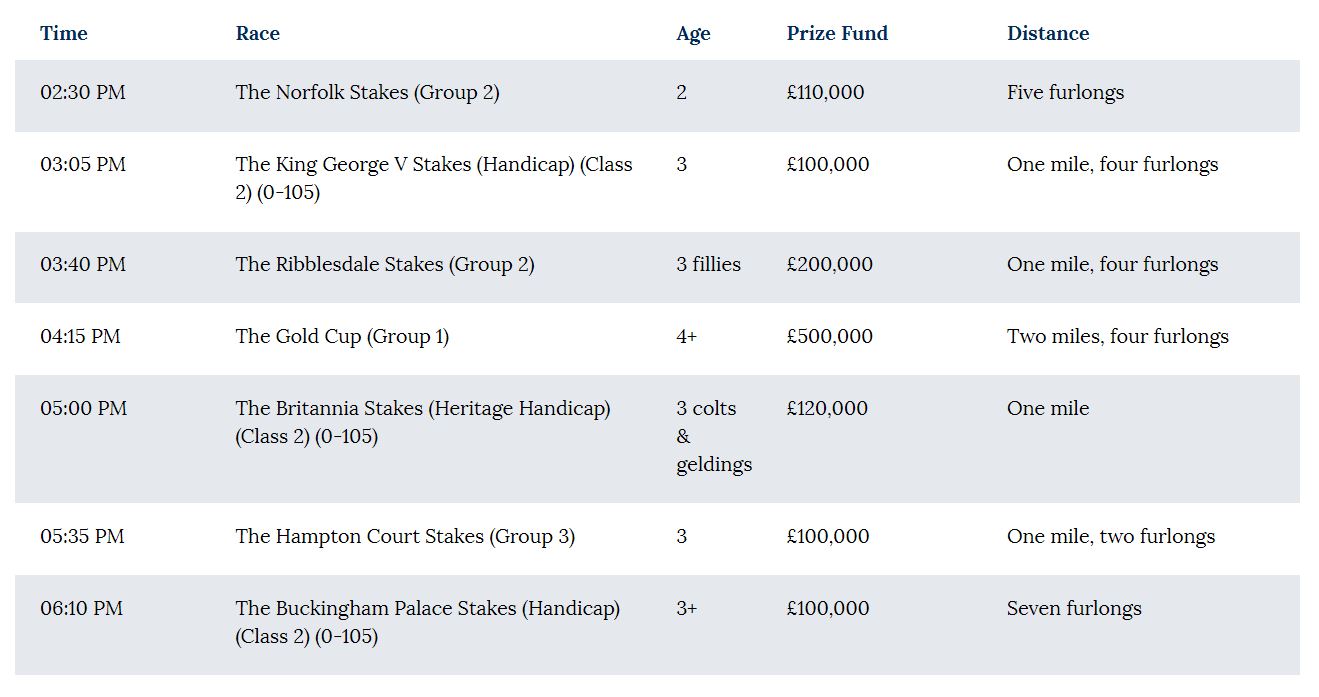
Task: Select The Hampton Court Stakes (Group 3)
Action: [x=405, y=536]
